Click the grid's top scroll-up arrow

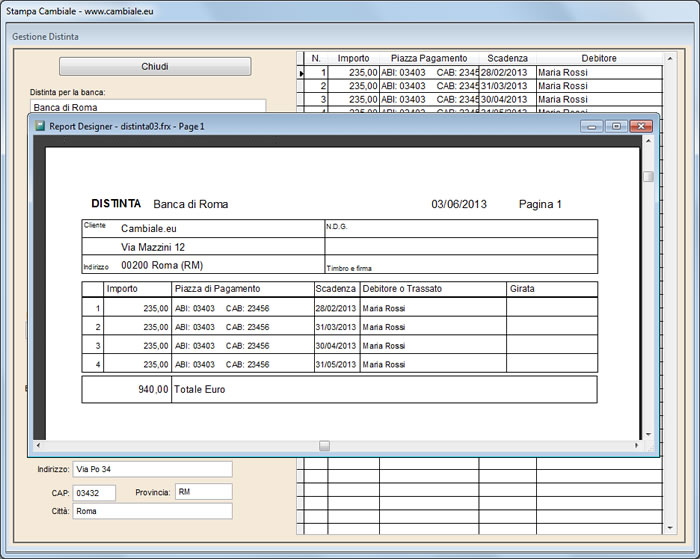(670, 58)
